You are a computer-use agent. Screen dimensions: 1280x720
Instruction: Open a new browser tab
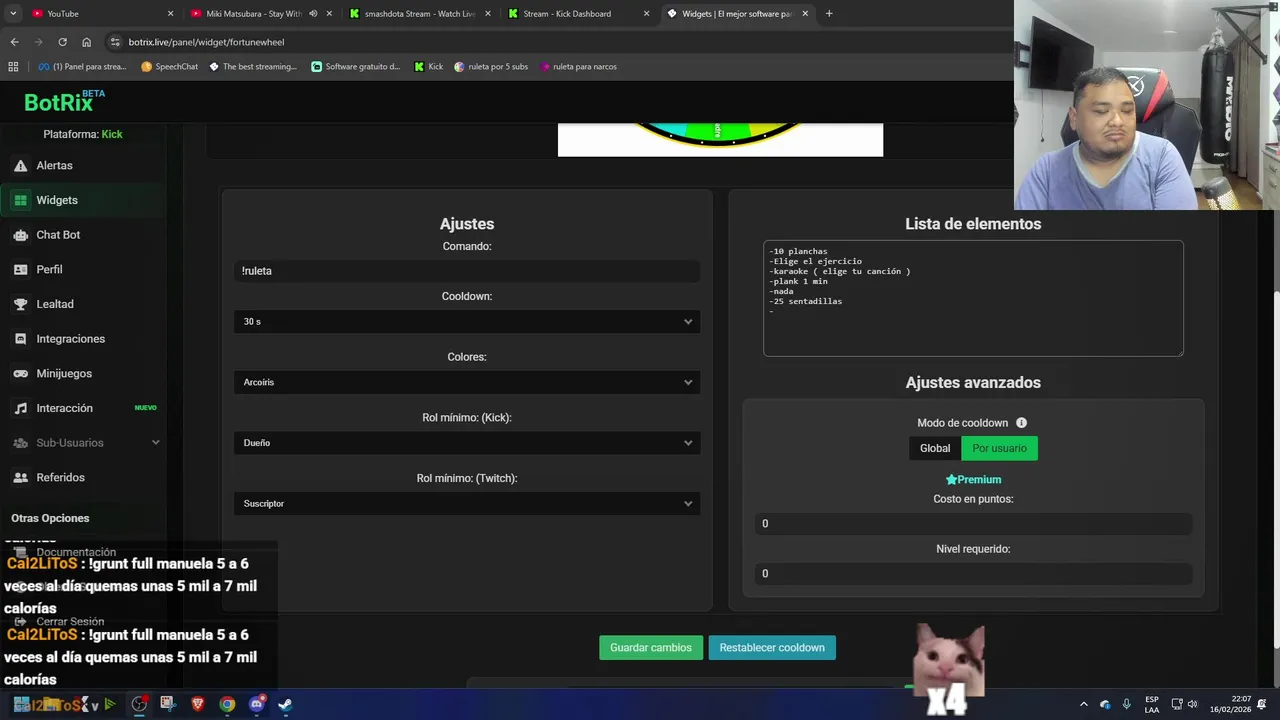pos(829,14)
